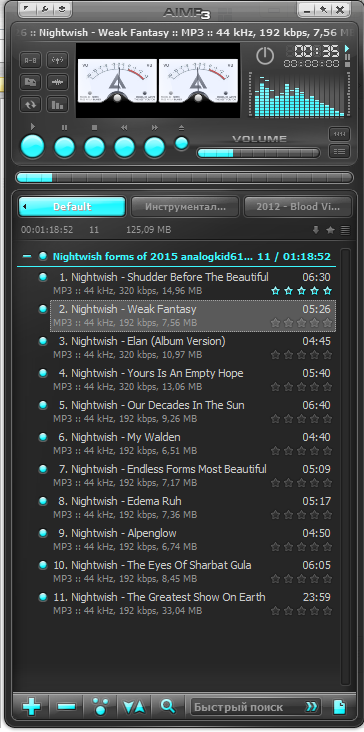The image size is (364, 732).
Task: Toggle marker dot beside Yours Is An Empty Hope
Action: 43,373
